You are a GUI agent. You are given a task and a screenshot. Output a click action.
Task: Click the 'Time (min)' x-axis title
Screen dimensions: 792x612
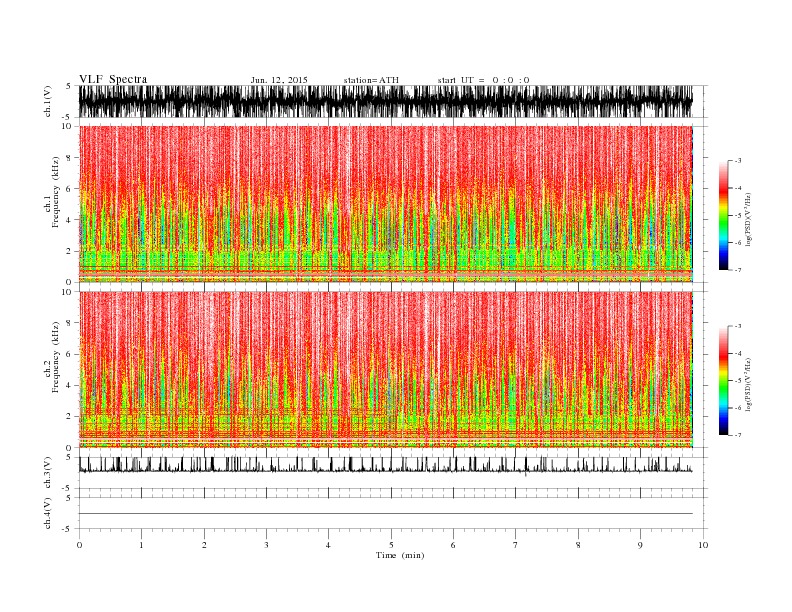coord(400,555)
